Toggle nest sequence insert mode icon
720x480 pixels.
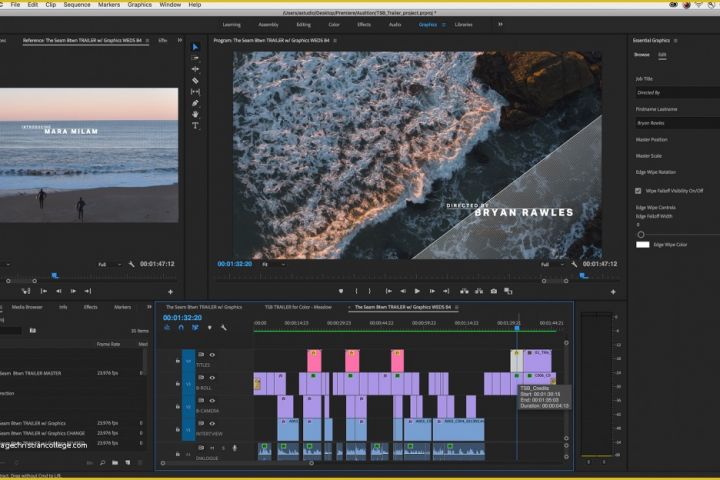(167, 328)
